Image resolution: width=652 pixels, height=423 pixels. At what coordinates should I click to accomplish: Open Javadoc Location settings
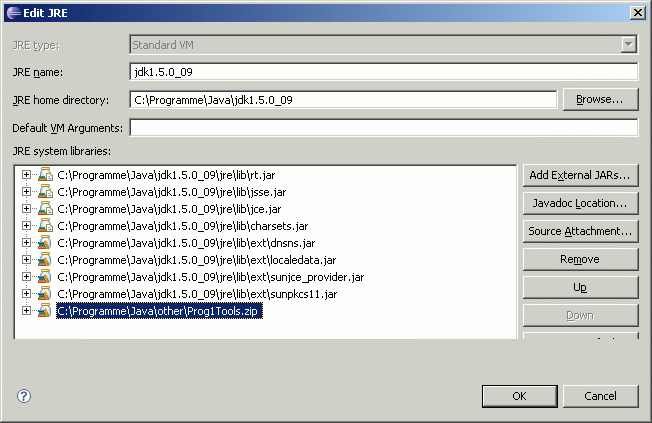pos(580,203)
